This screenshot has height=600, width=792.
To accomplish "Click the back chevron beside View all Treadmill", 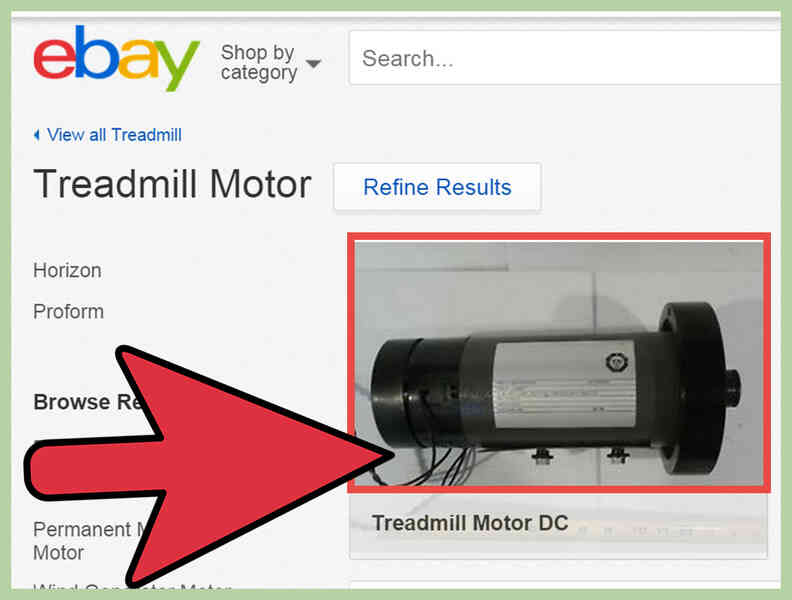I will [36, 135].
